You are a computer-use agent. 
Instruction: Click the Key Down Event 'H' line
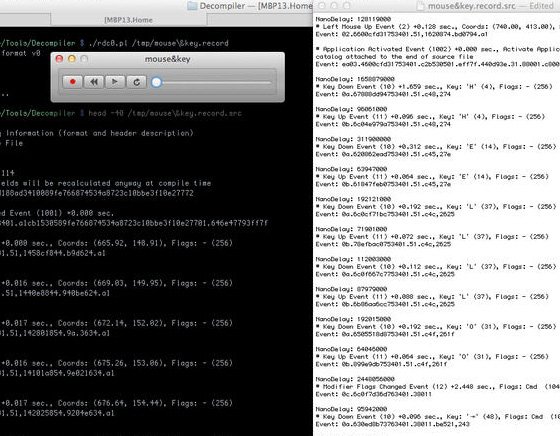click(x=434, y=86)
